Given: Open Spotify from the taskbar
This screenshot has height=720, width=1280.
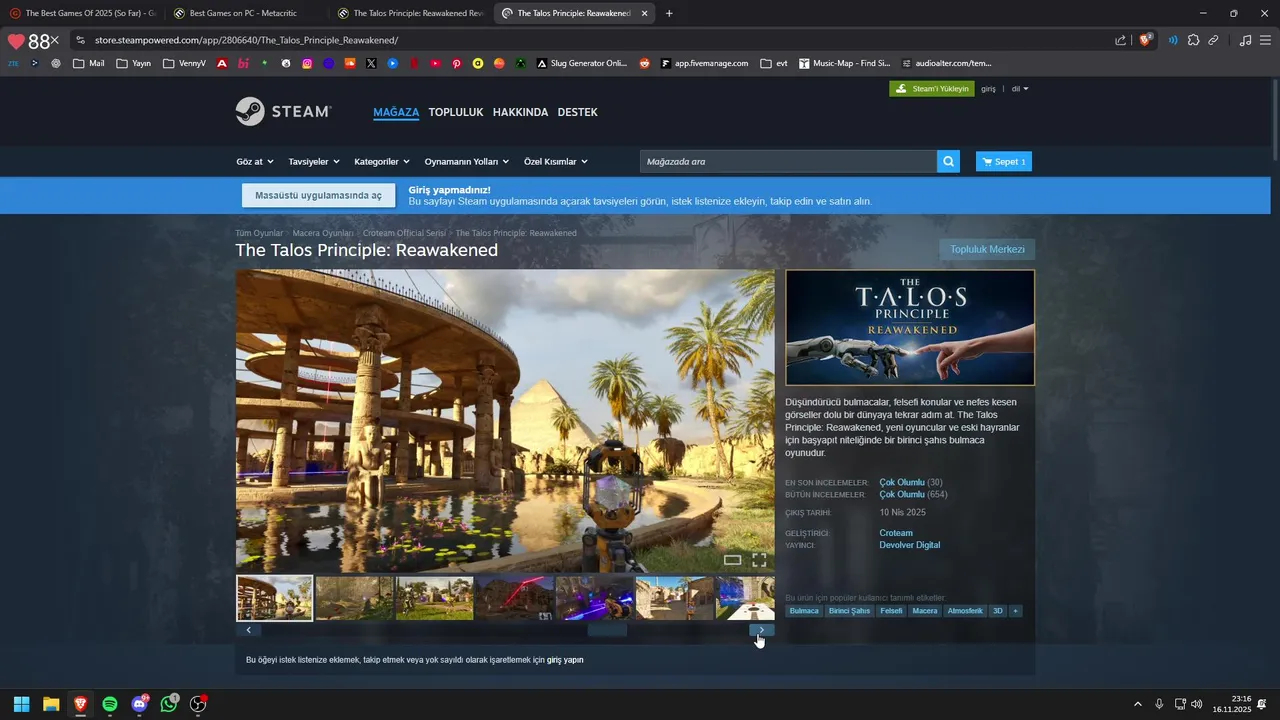Looking at the screenshot, I should click(x=110, y=704).
